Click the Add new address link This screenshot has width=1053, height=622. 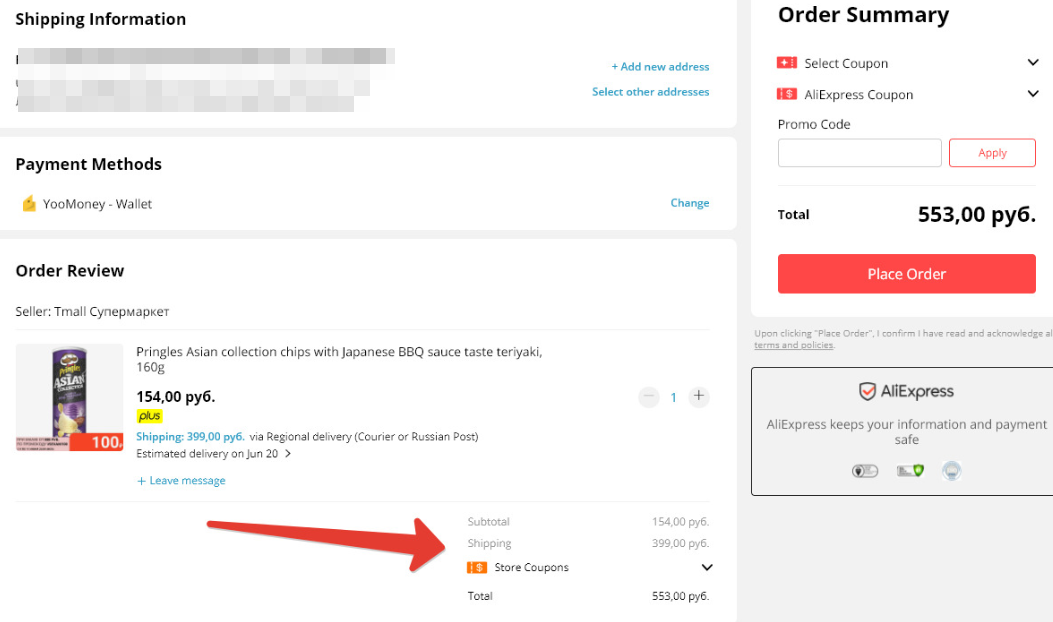(x=660, y=66)
